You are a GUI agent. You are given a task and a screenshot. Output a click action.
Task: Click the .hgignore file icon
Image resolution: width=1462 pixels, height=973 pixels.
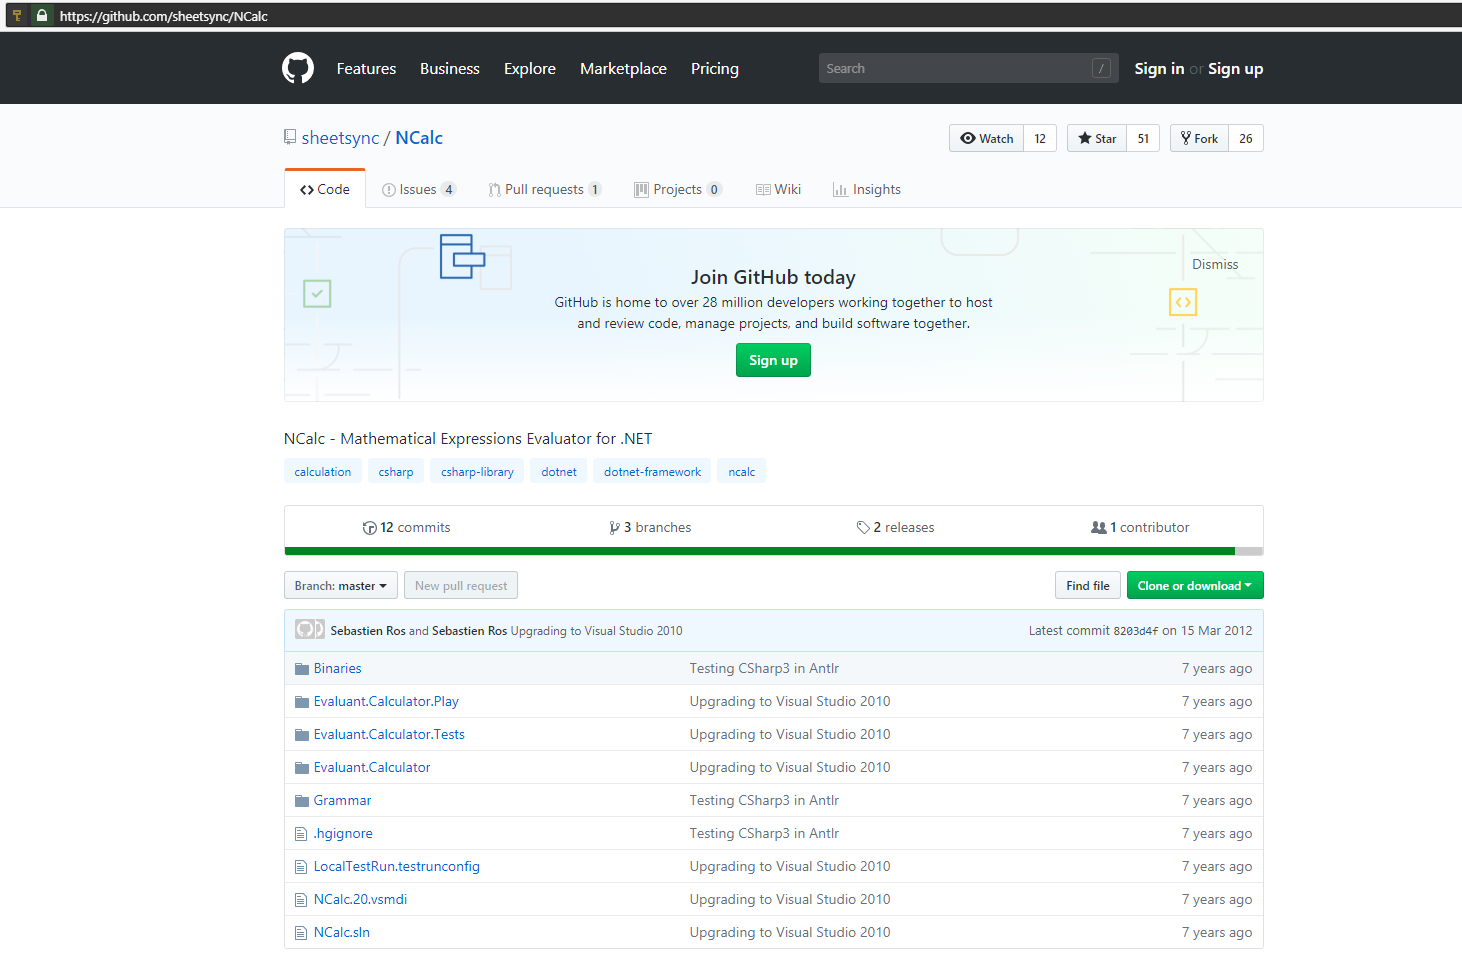[301, 834]
